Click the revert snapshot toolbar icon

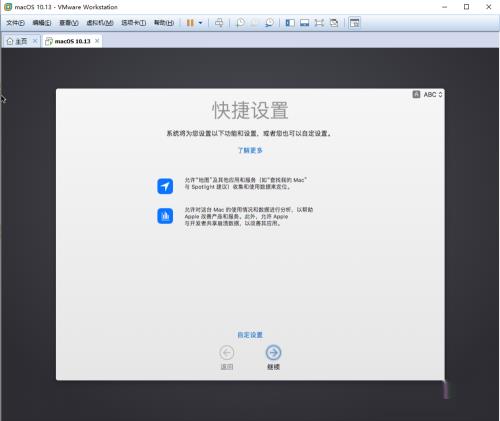click(254, 23)
